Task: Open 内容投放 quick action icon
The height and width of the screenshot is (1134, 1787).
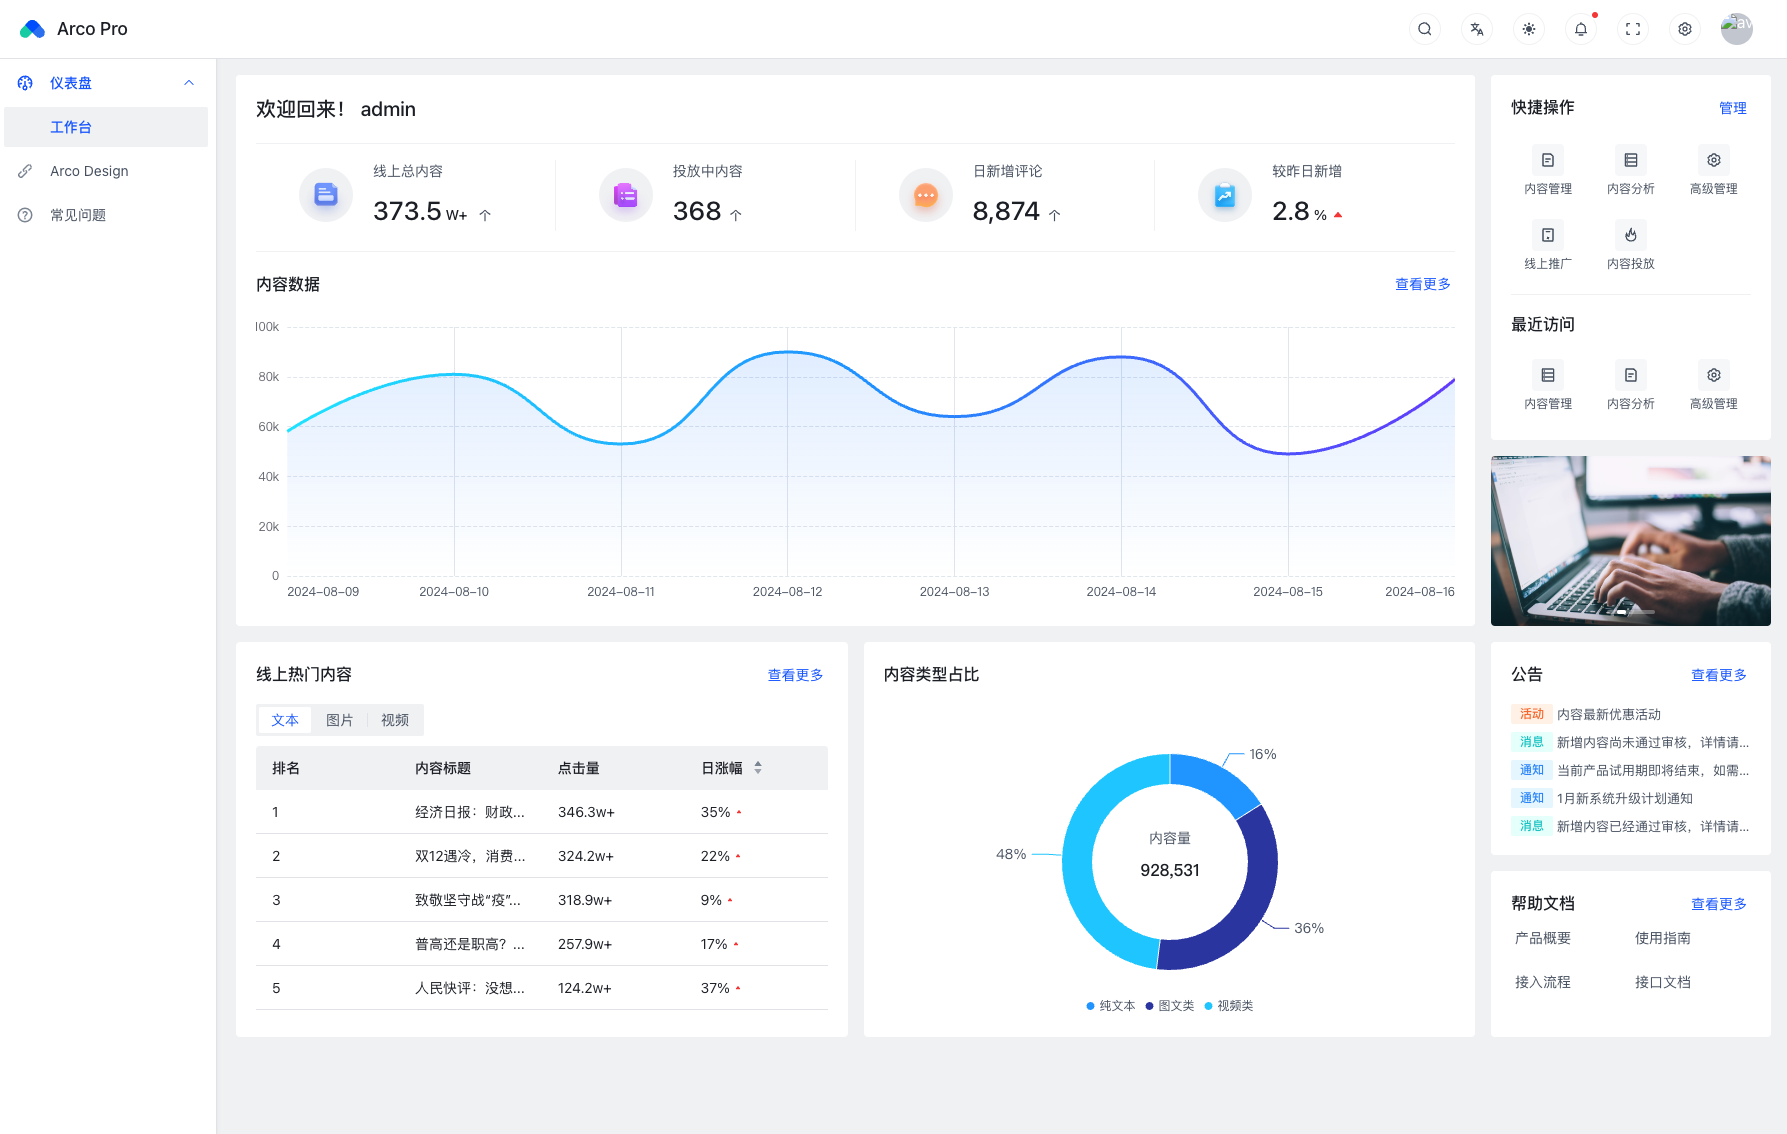Action: pos(1631,236)
